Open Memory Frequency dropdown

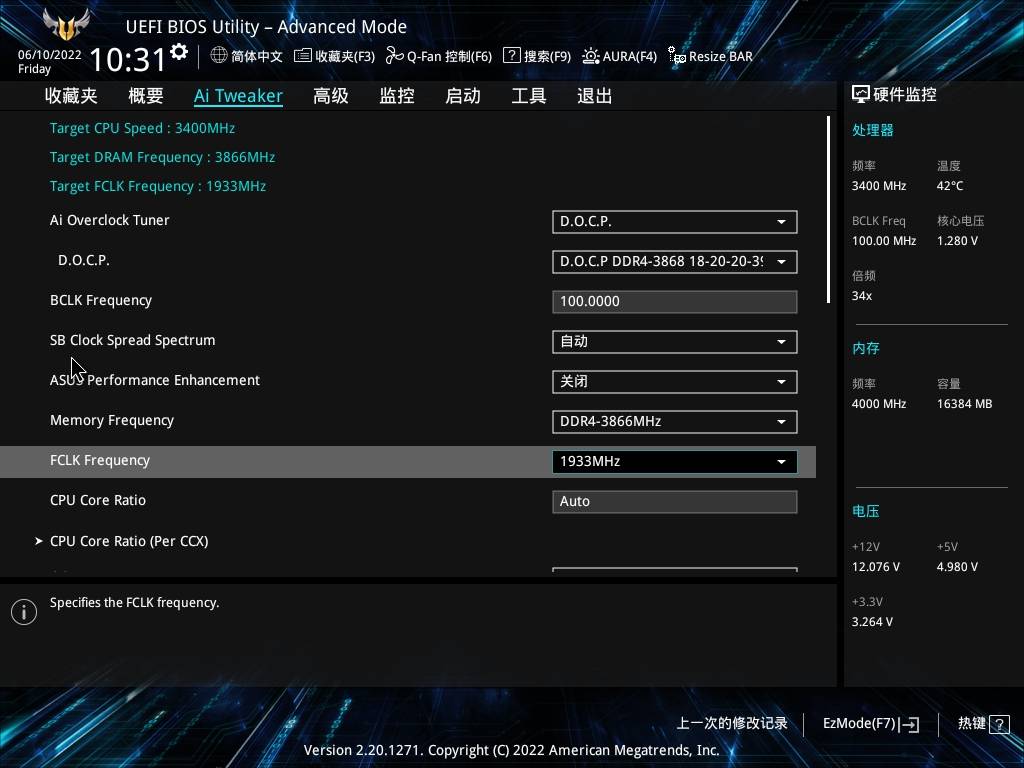point(675,421)
